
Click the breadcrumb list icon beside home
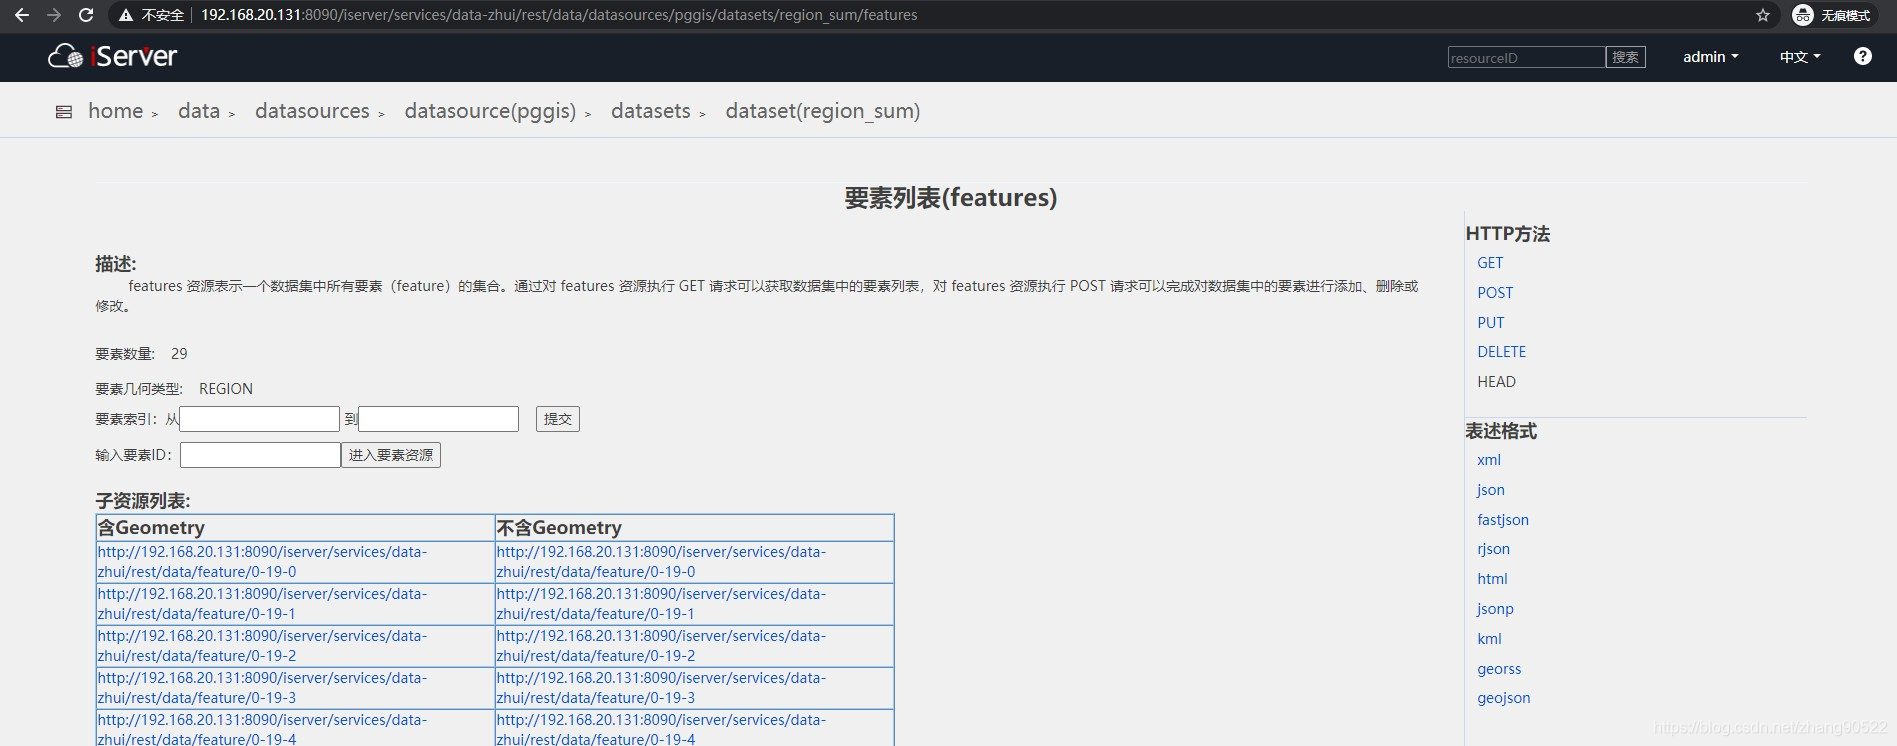tap(64, 112)
